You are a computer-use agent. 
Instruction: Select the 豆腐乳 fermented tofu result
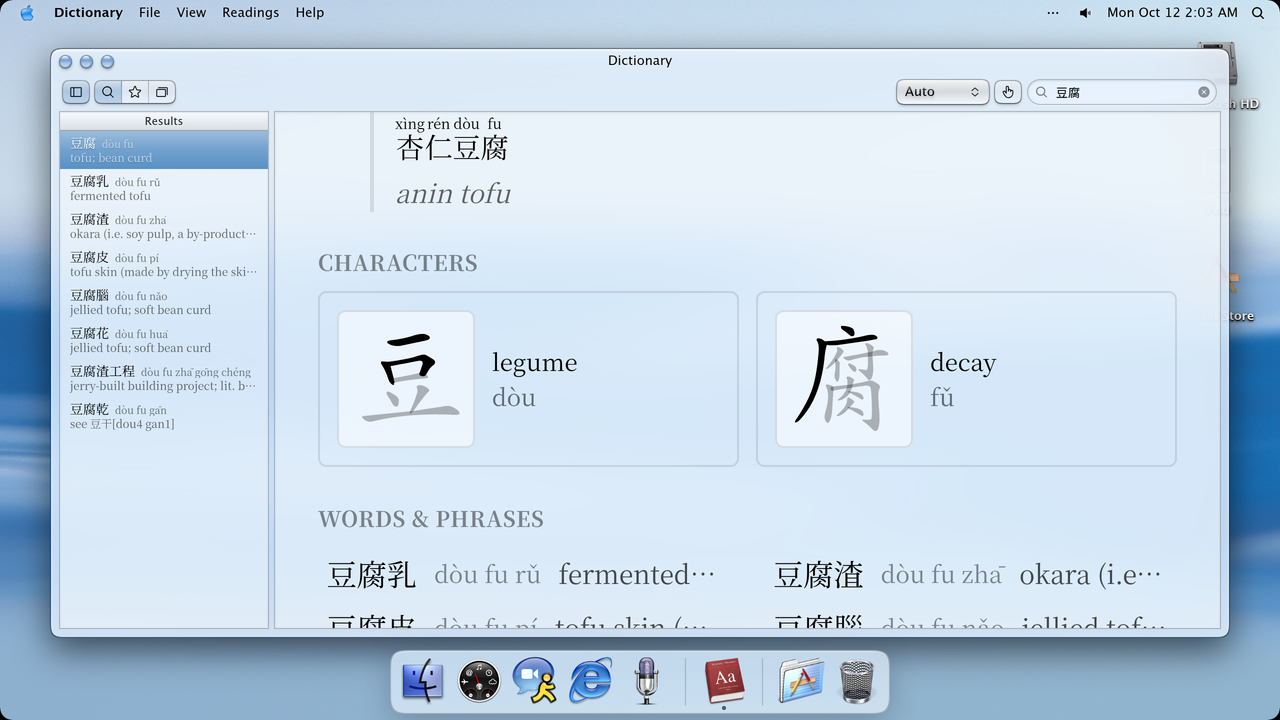tap(164, 188)
